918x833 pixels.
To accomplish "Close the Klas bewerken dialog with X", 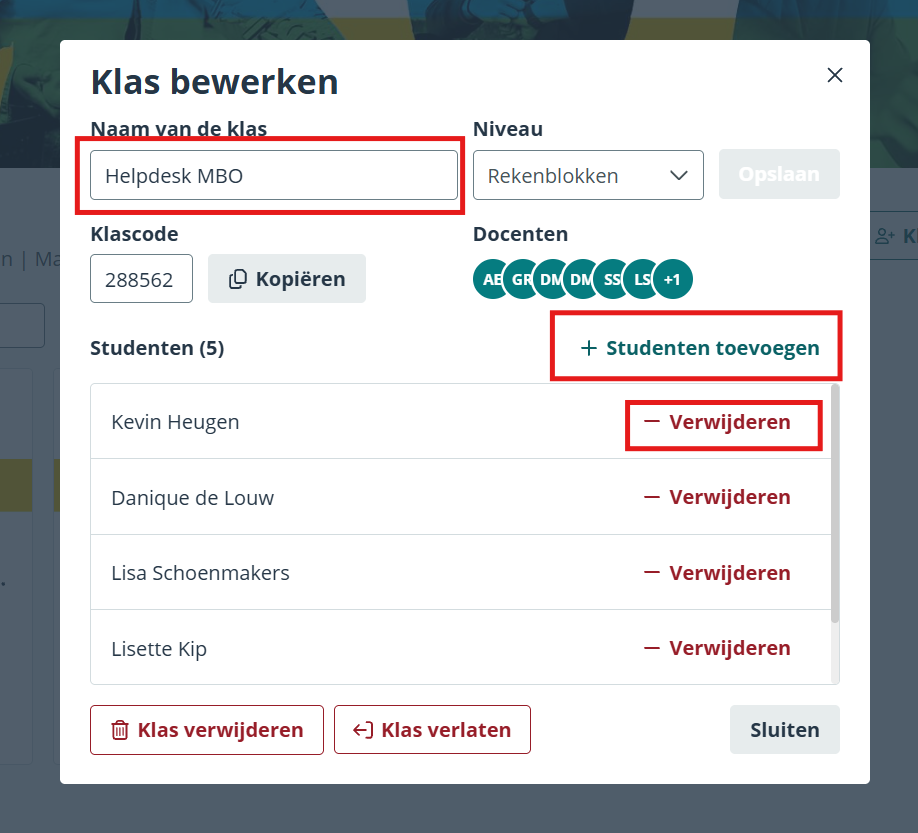I will click(834, 75).
